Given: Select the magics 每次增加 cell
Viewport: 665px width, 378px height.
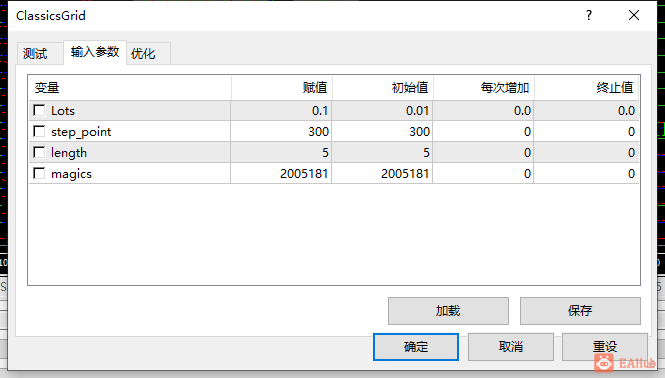Looking at the screenshot, I should (483, 174).
